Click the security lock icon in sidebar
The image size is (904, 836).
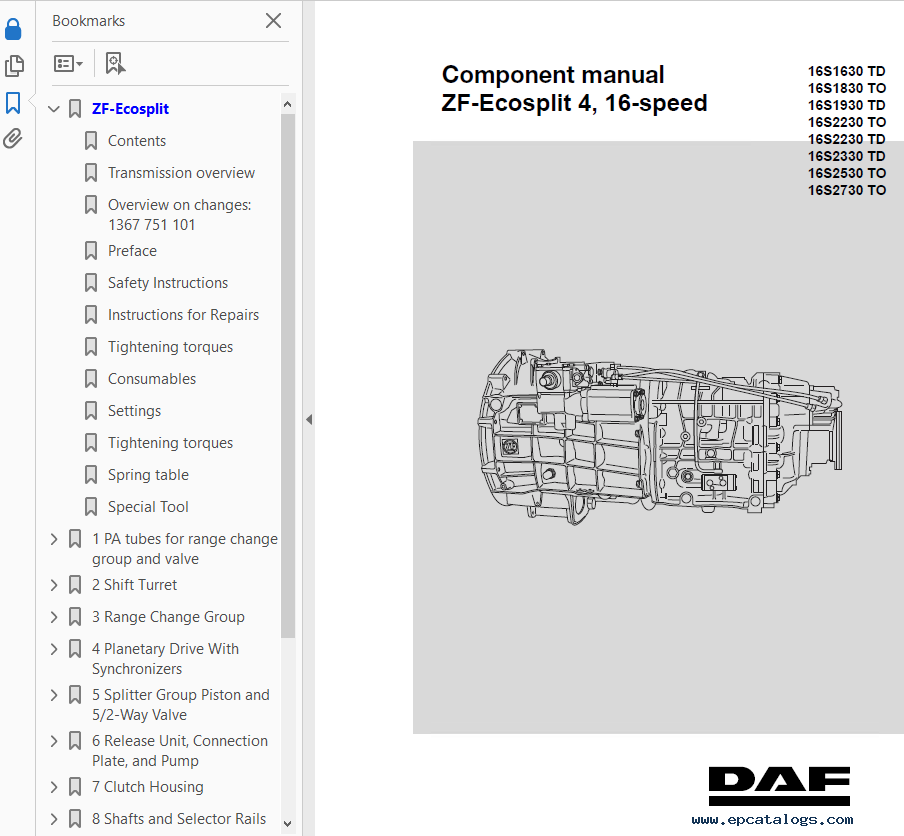point(13,29)
